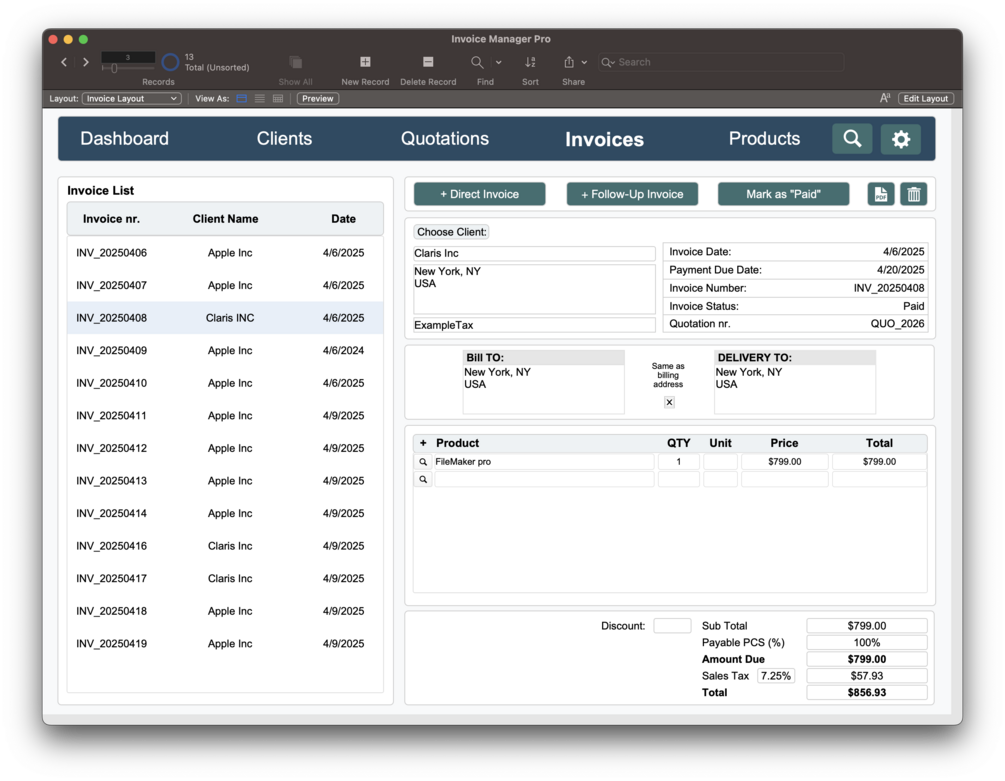Select invoice INV_20250406 in list
This screenshot has height=781, width=1005.
[225, 253]
